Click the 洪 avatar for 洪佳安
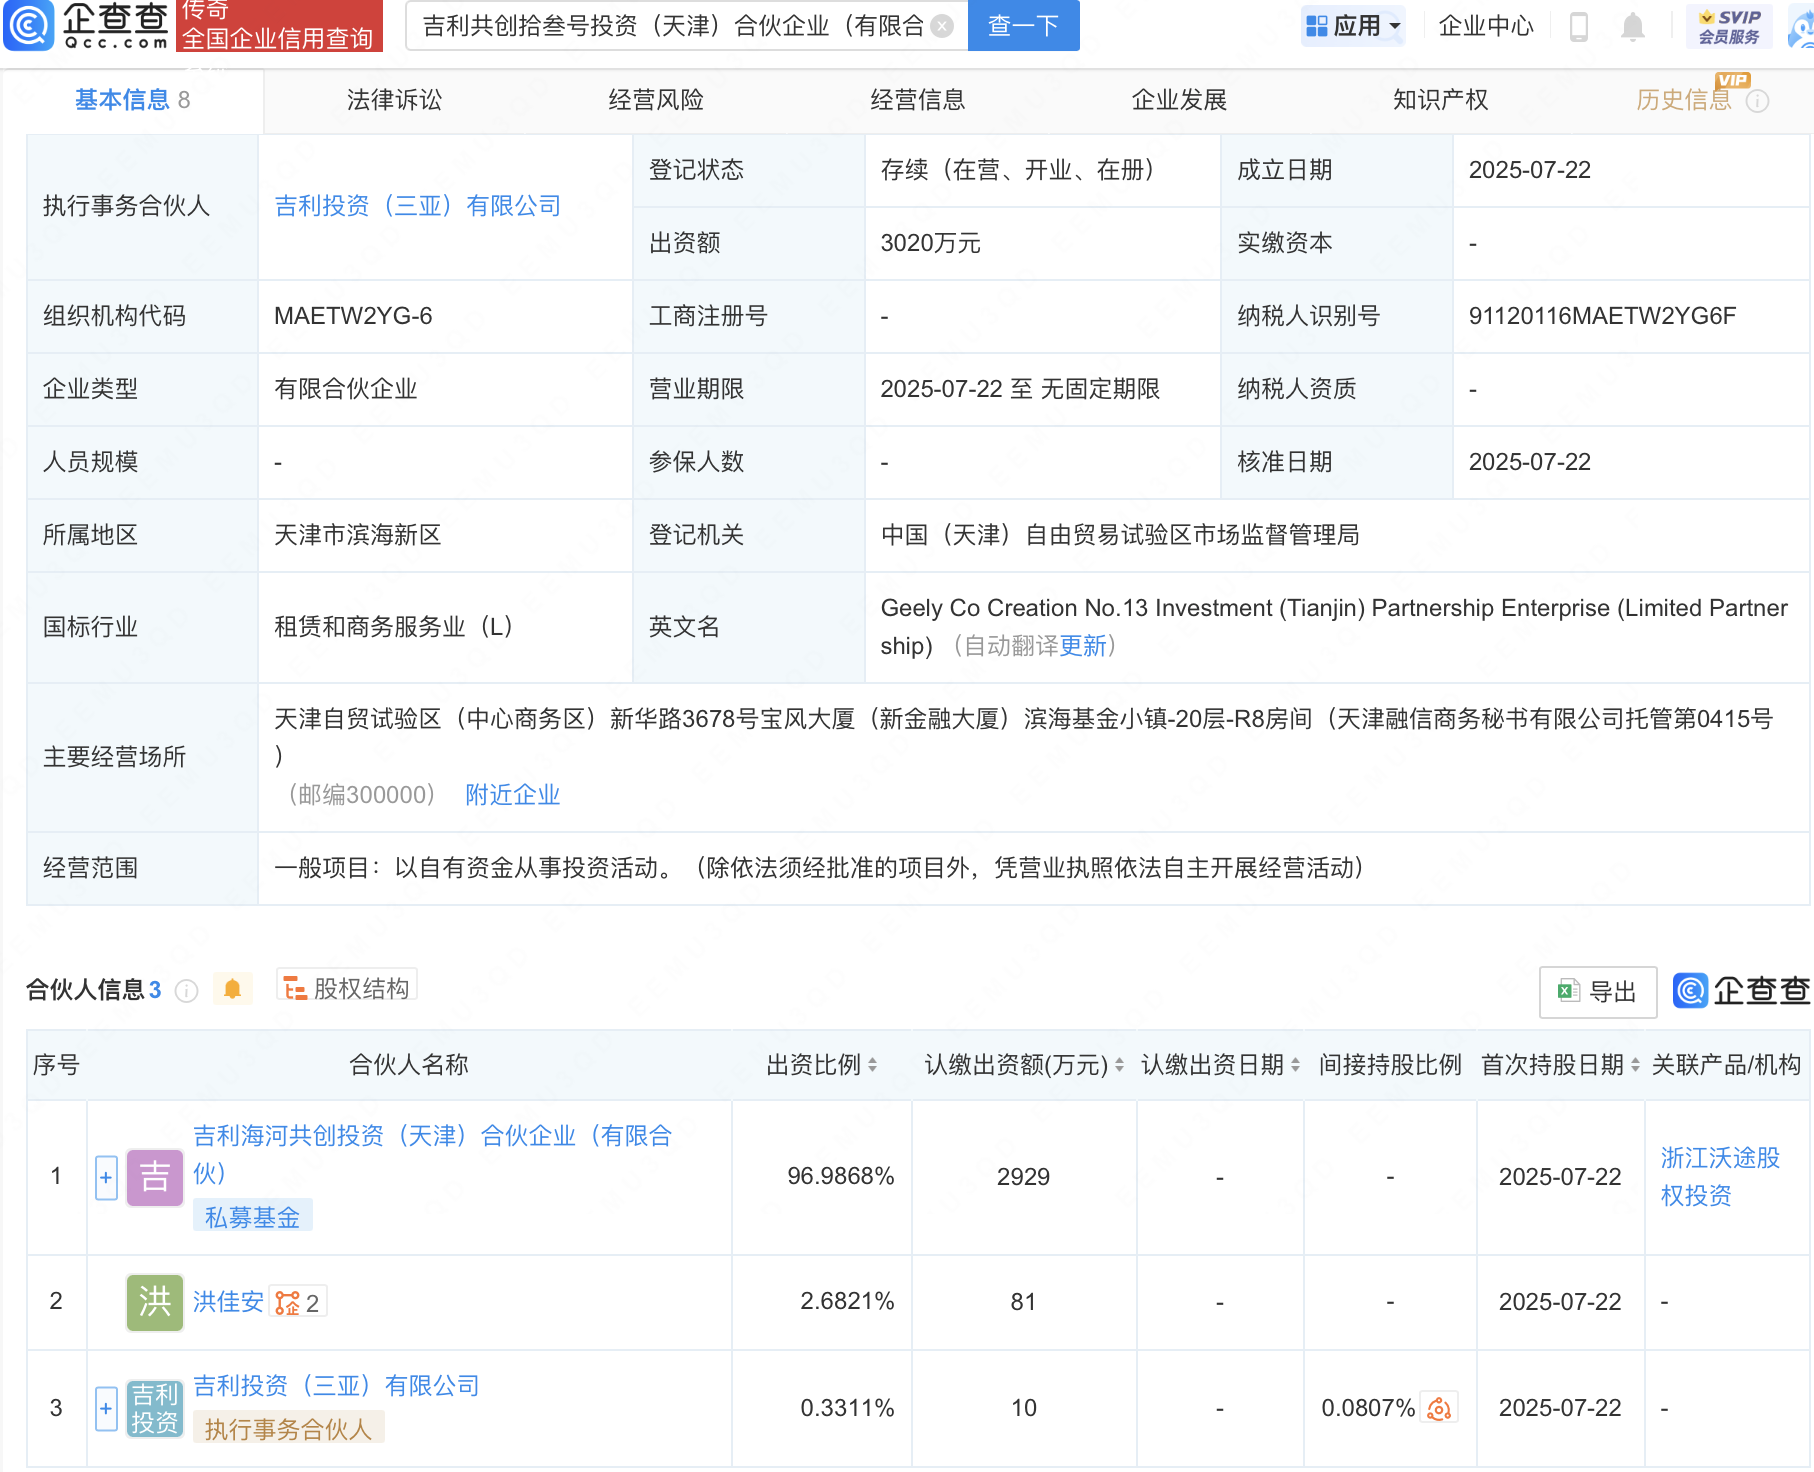Viewport: 1814px width, 1472px height. 155,1302
